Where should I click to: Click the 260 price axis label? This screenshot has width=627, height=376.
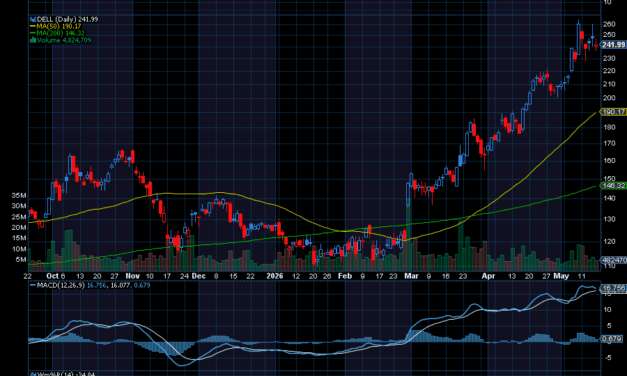[609, 24]
